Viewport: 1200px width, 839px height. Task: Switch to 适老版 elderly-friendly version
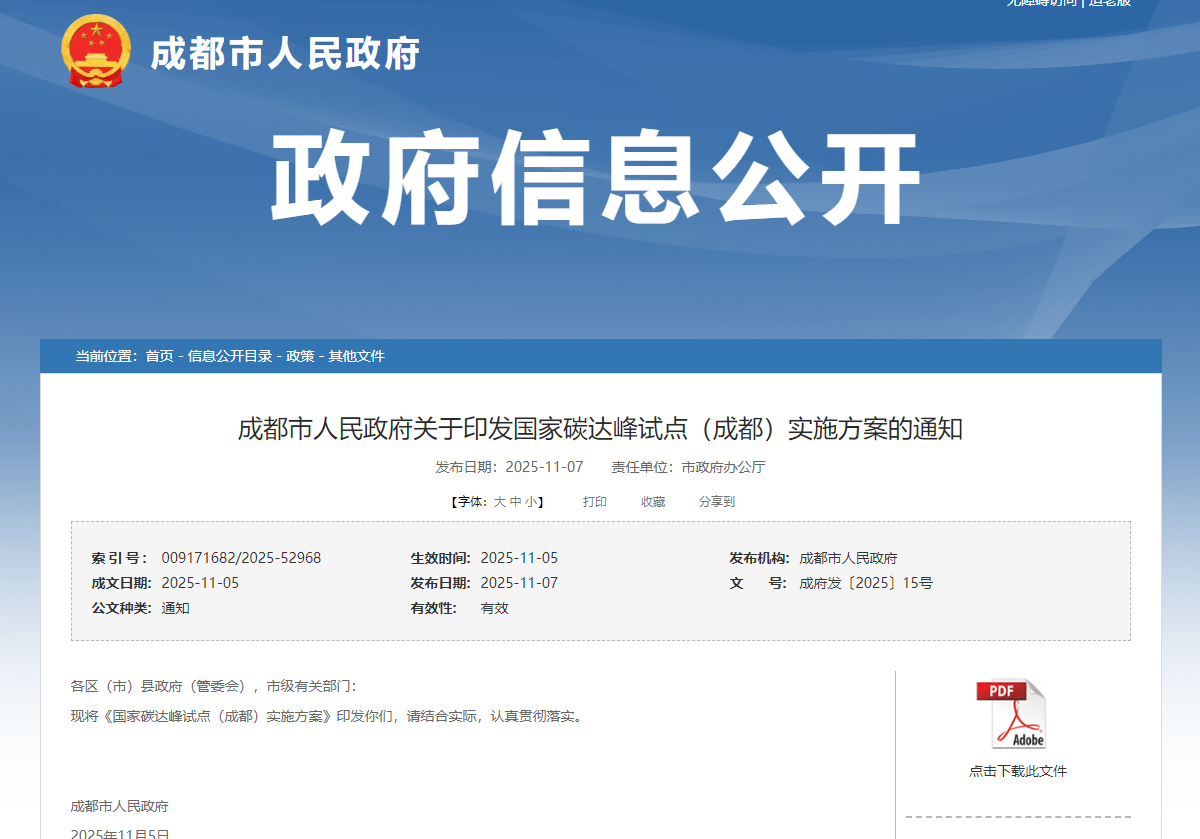pos(1110,3)
